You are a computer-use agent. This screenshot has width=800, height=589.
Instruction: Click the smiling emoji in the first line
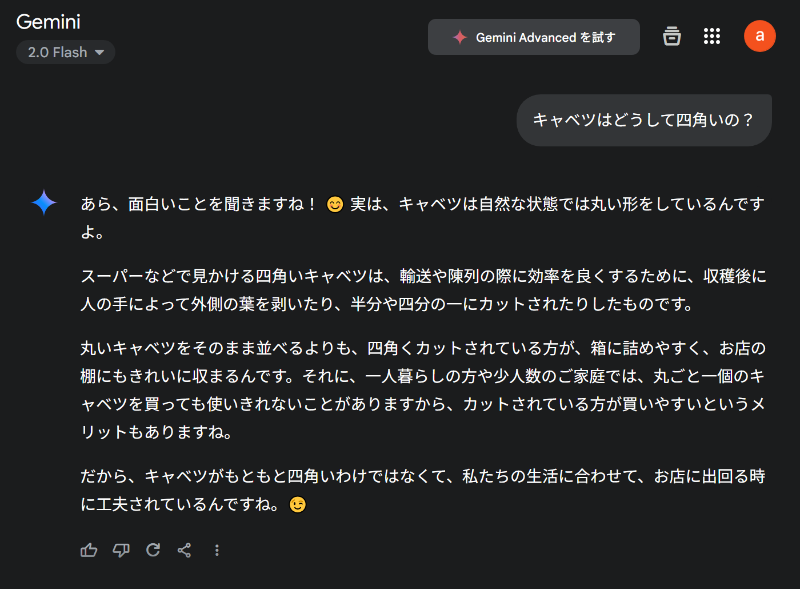coord(335,205)
